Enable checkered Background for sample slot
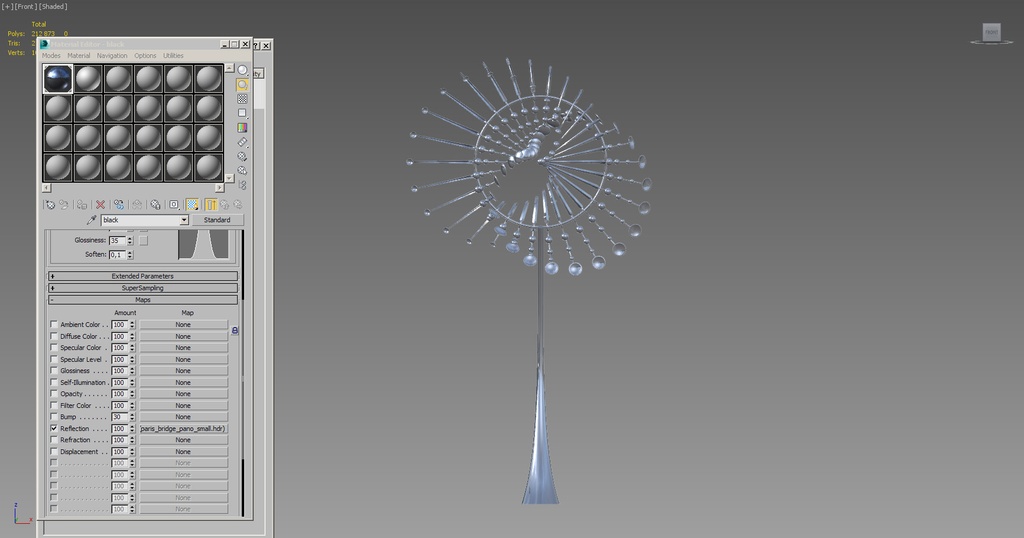Image resolution: width=1024 pixels, height=538 pixels. click(243, 99)
